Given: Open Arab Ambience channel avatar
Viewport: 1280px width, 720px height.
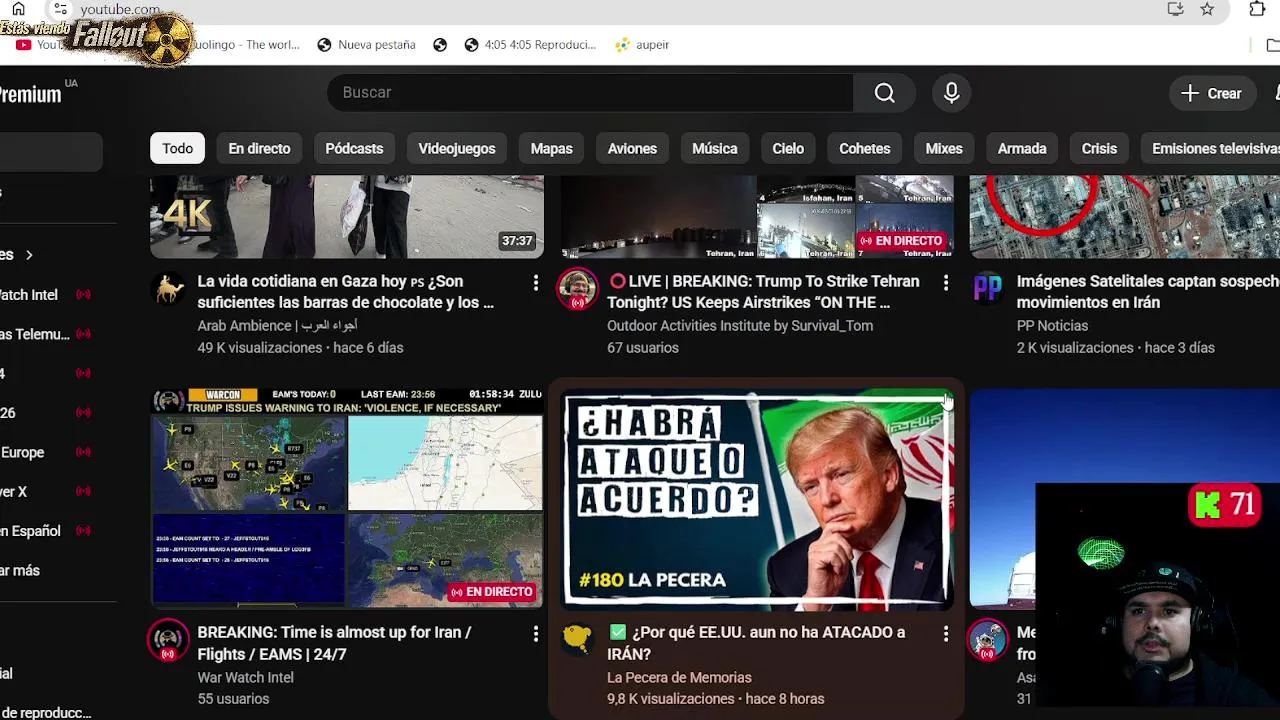Looking at the screenshot, I should coord(168,289).
